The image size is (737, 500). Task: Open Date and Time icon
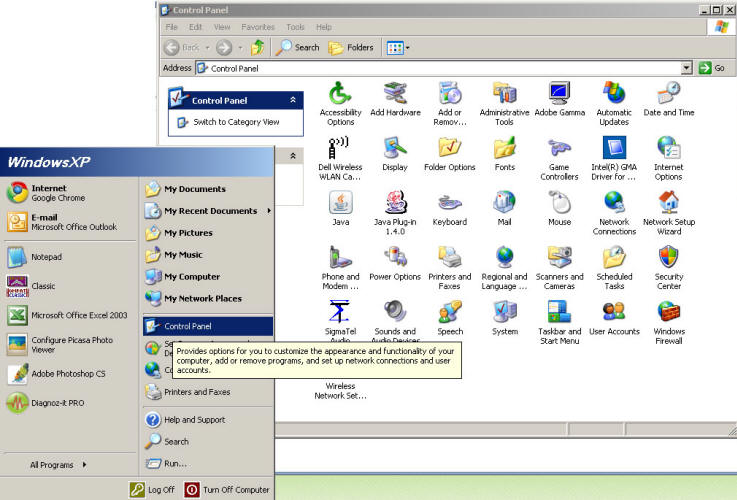pos(669,93)
